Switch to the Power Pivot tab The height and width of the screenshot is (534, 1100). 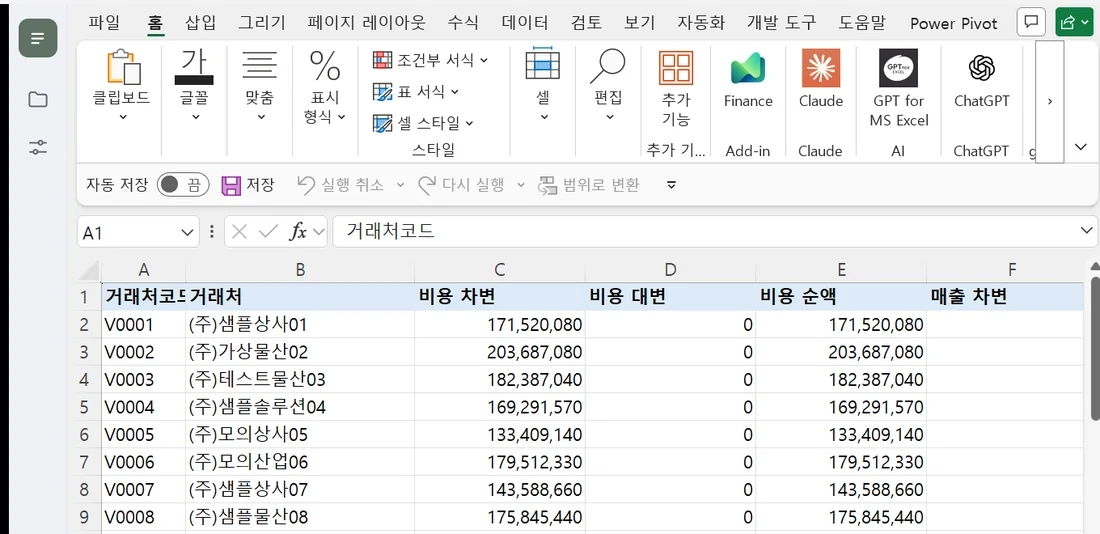pos(953,24)
